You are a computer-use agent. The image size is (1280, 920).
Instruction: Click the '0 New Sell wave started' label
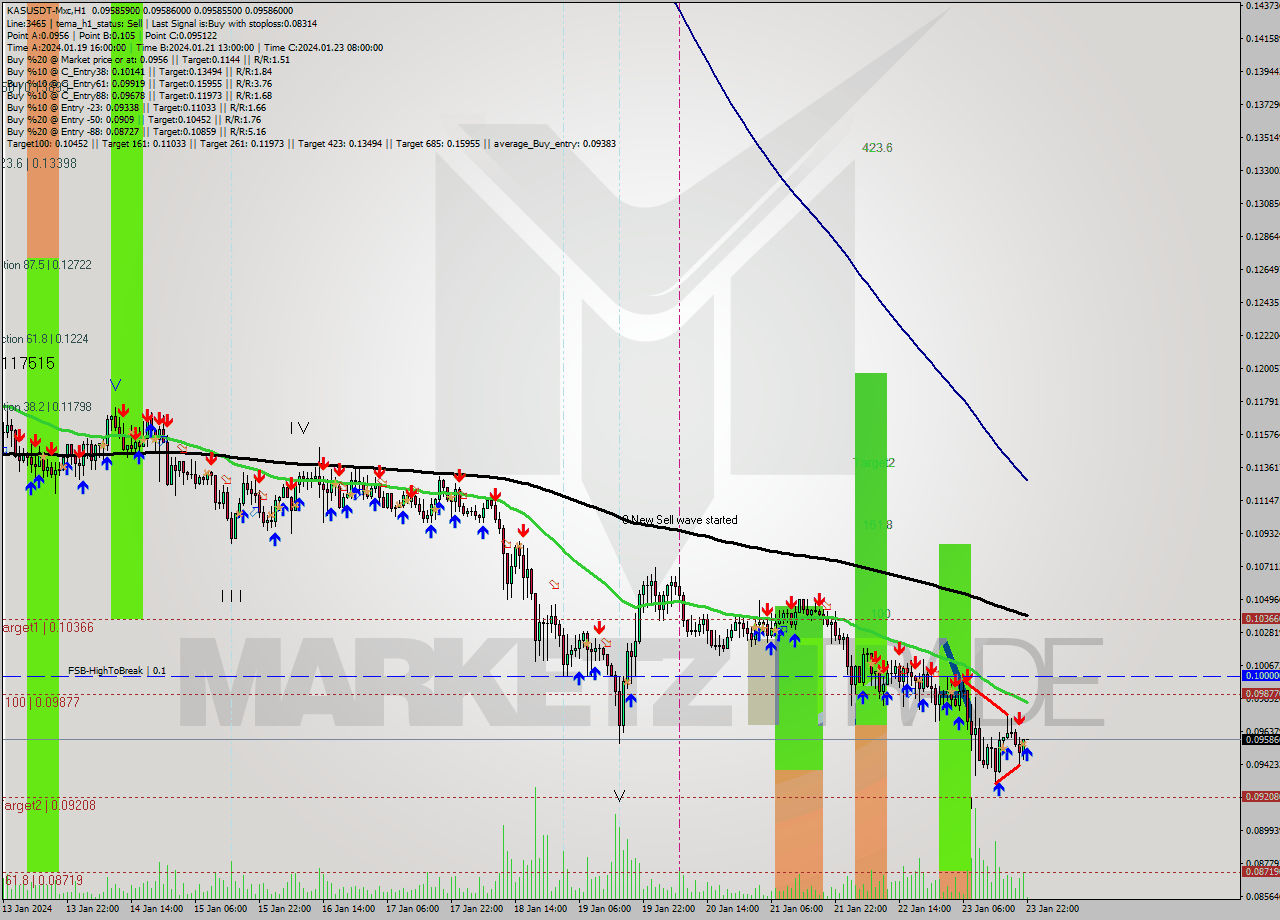point(679,520)
